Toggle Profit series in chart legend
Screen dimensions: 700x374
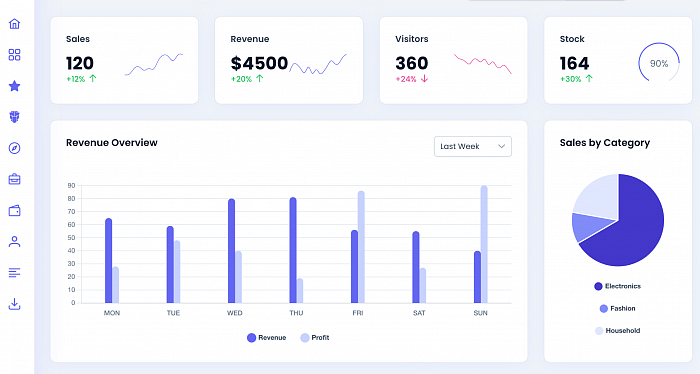pyautogui.click(x=315, y=338)
